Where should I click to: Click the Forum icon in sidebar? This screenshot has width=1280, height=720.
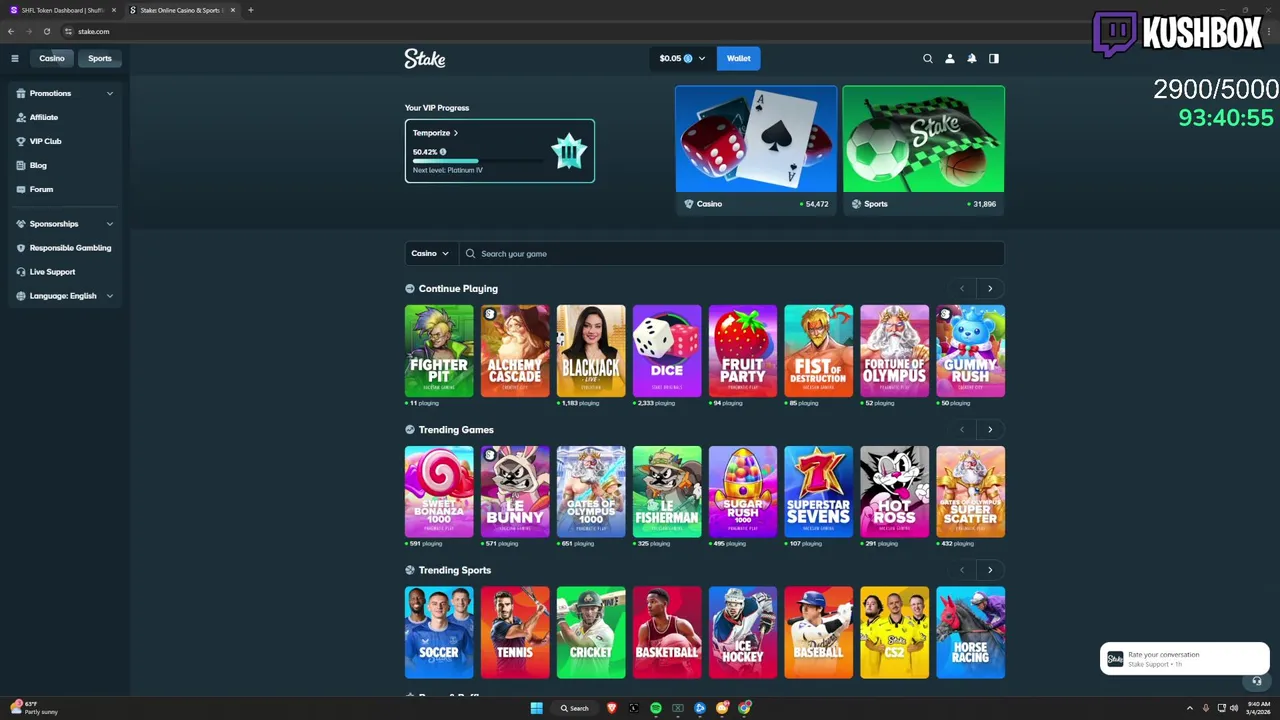pyautogui.click(x=21, y=189)
